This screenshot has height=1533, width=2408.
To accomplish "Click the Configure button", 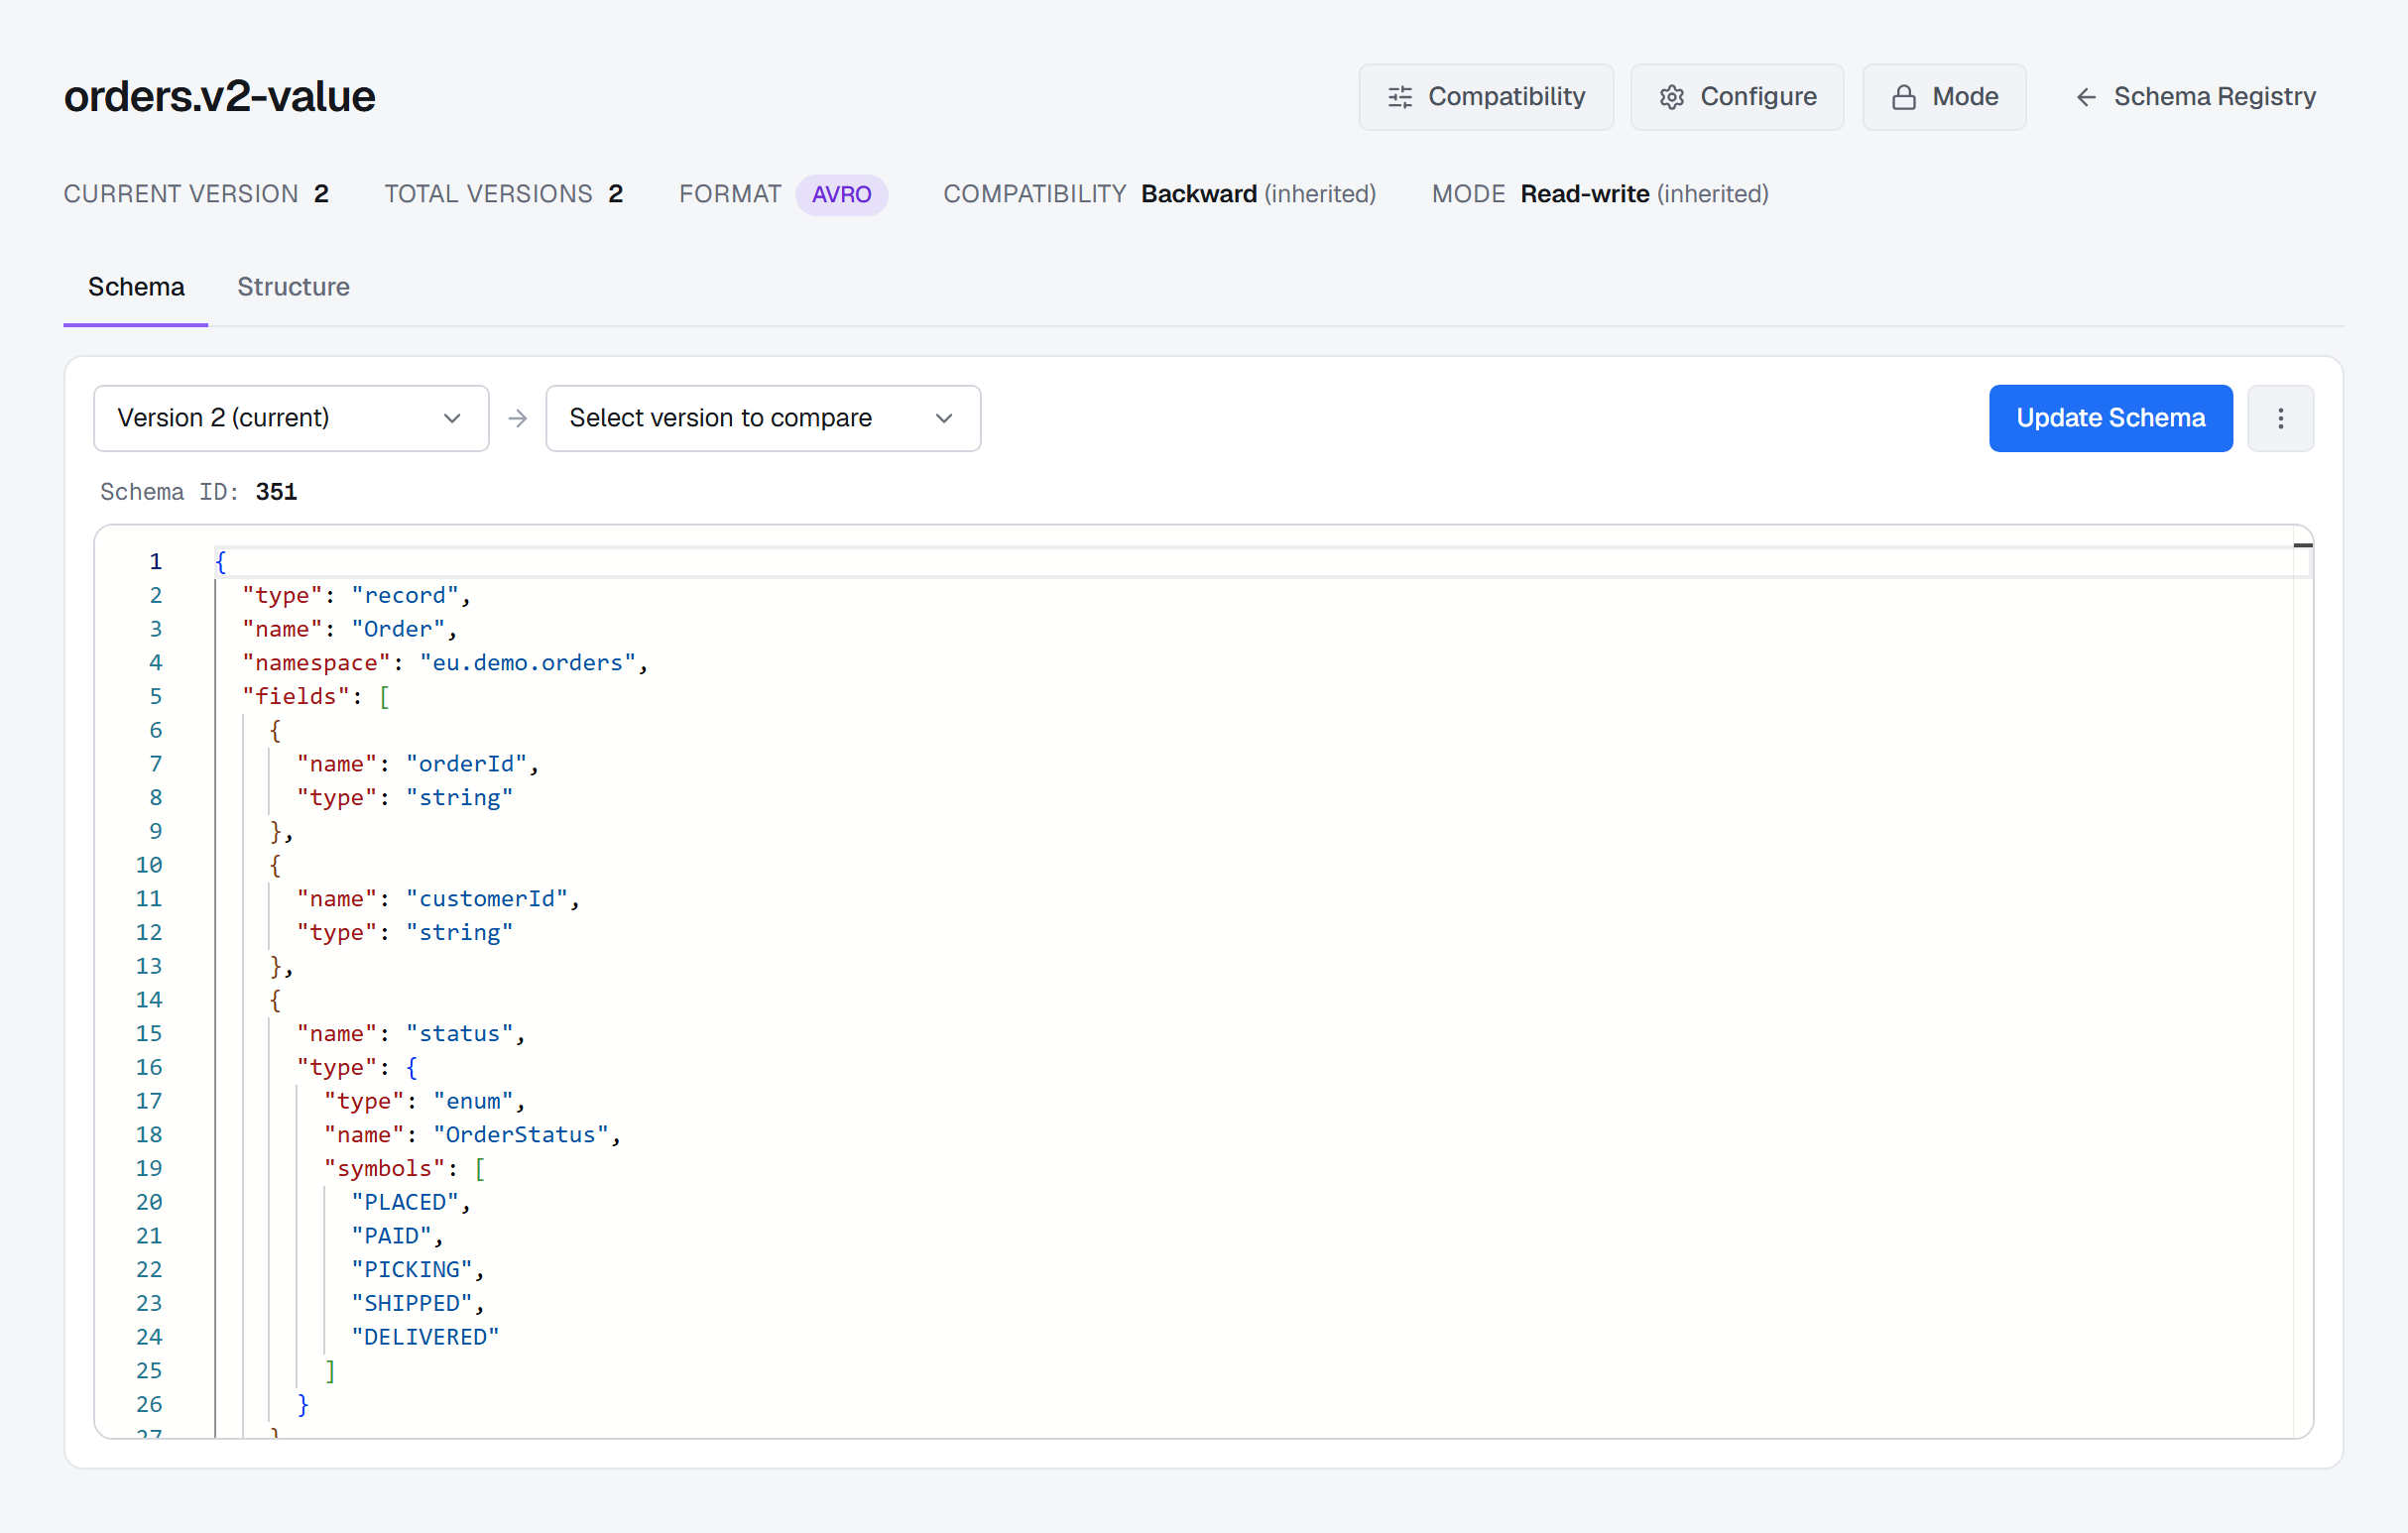I will (x=1736, y=97).
